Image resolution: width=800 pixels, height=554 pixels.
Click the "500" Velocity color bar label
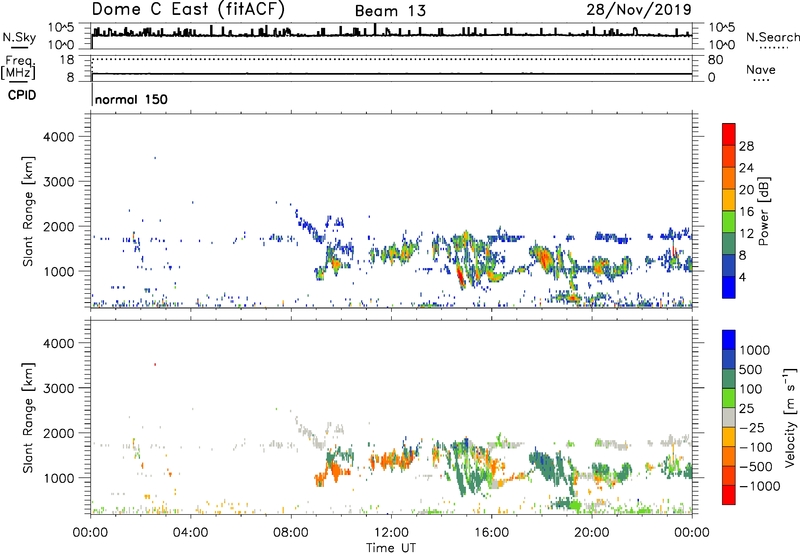[750, 370]
